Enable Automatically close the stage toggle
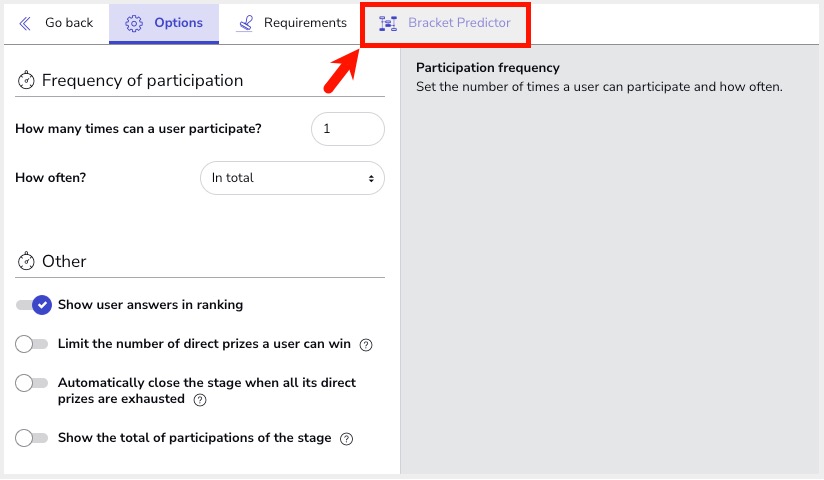This screenshot has width=824, height=480. pos(32,383)
